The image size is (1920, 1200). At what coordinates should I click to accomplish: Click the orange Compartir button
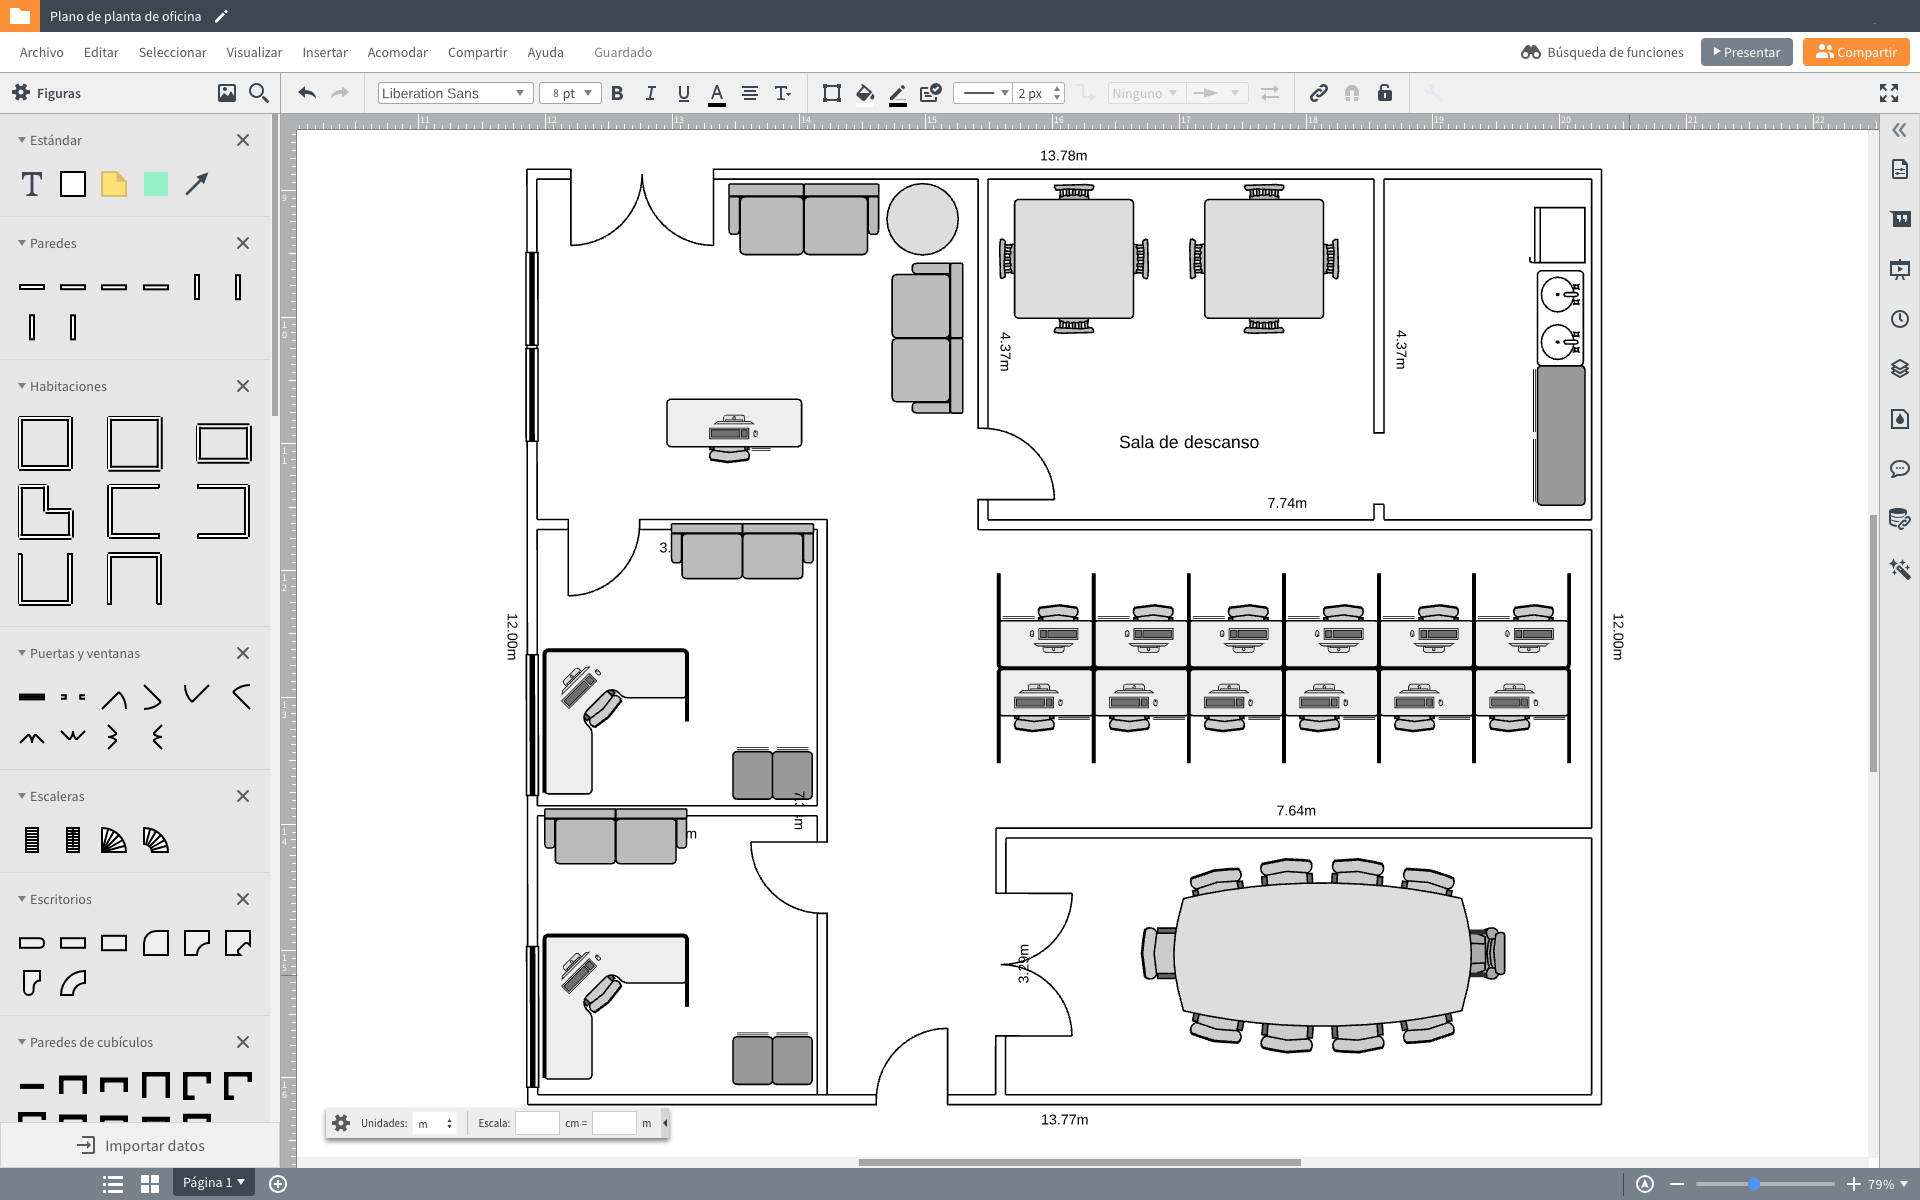coord(1856,52)
